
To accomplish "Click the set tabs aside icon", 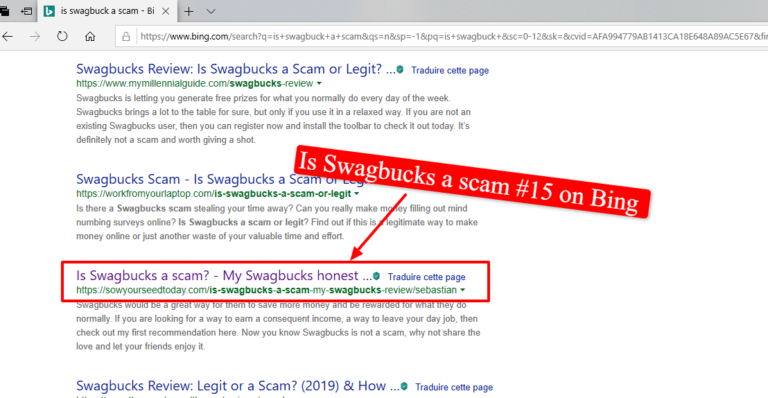I will 26,11.
